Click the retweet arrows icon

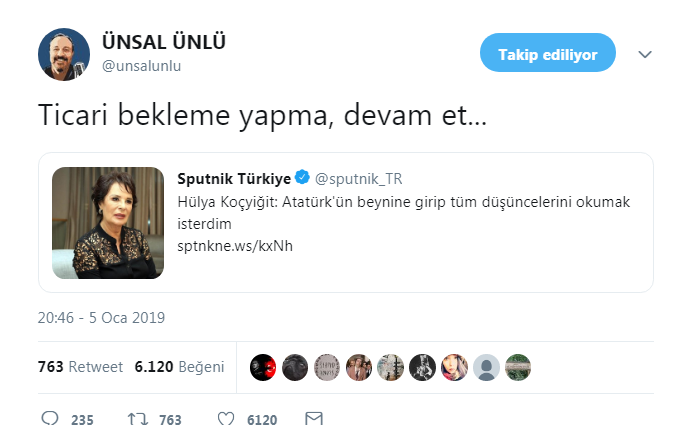click(137, 418)
